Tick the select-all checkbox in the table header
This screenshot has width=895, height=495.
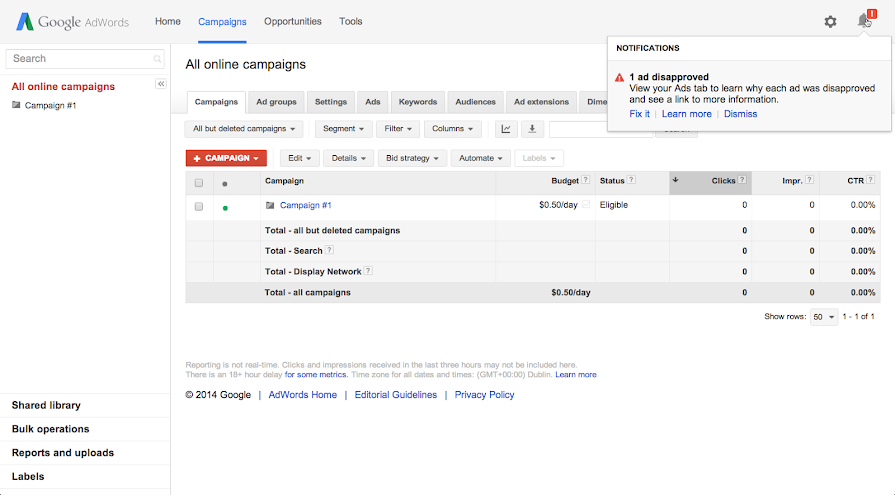click(x=199, y=183)
